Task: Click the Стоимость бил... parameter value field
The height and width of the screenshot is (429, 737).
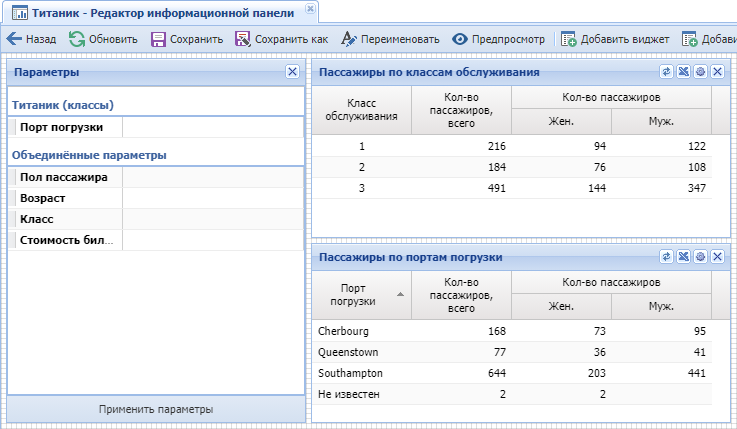Action: coord(213,240)
